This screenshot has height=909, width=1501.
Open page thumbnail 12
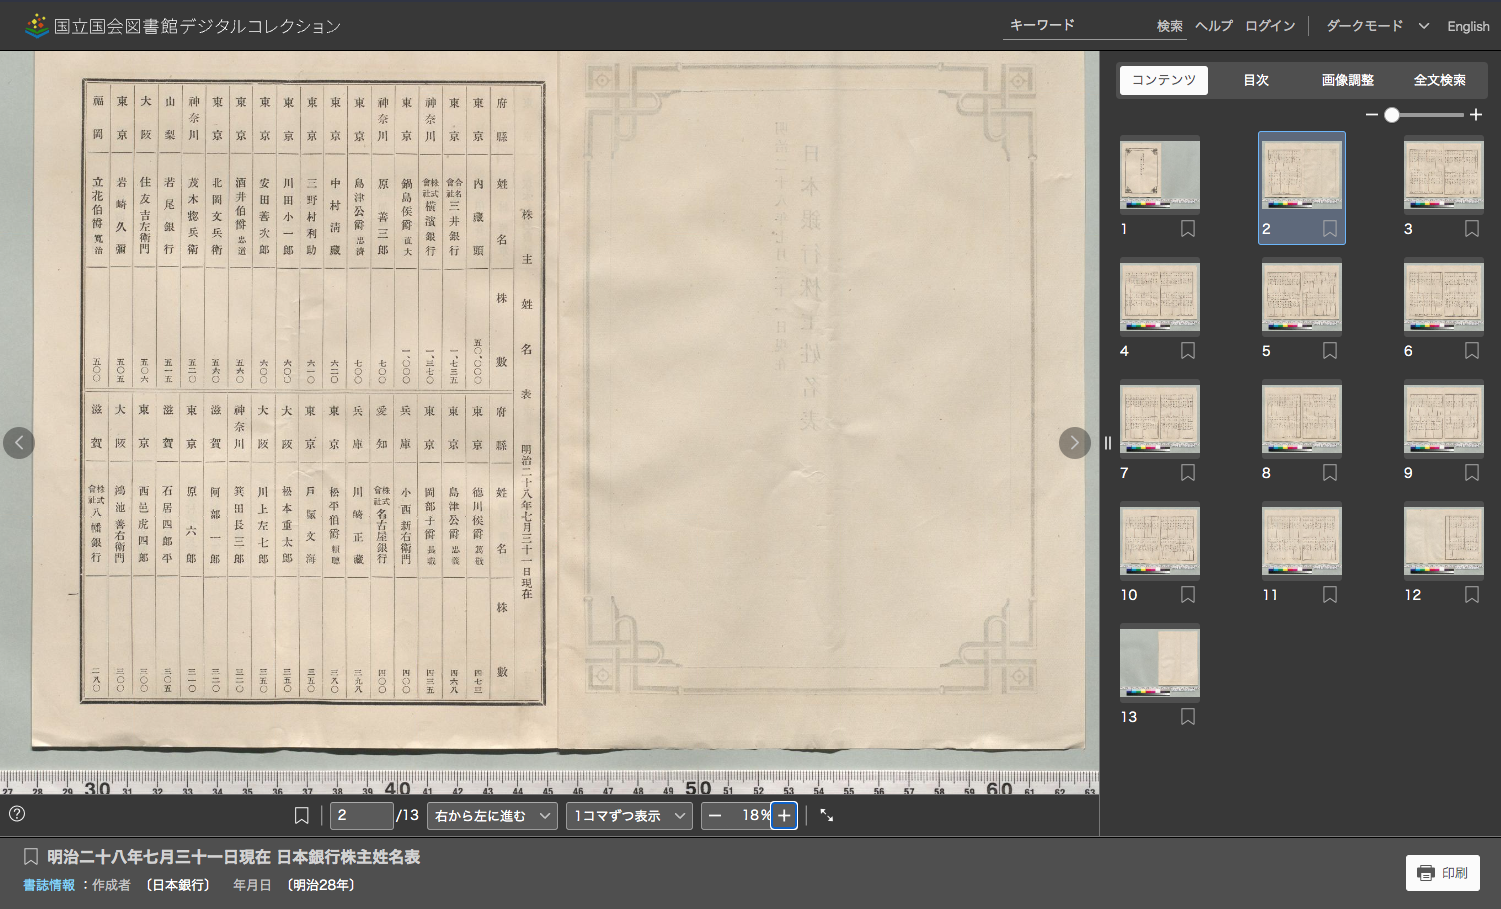[1444, 540]
